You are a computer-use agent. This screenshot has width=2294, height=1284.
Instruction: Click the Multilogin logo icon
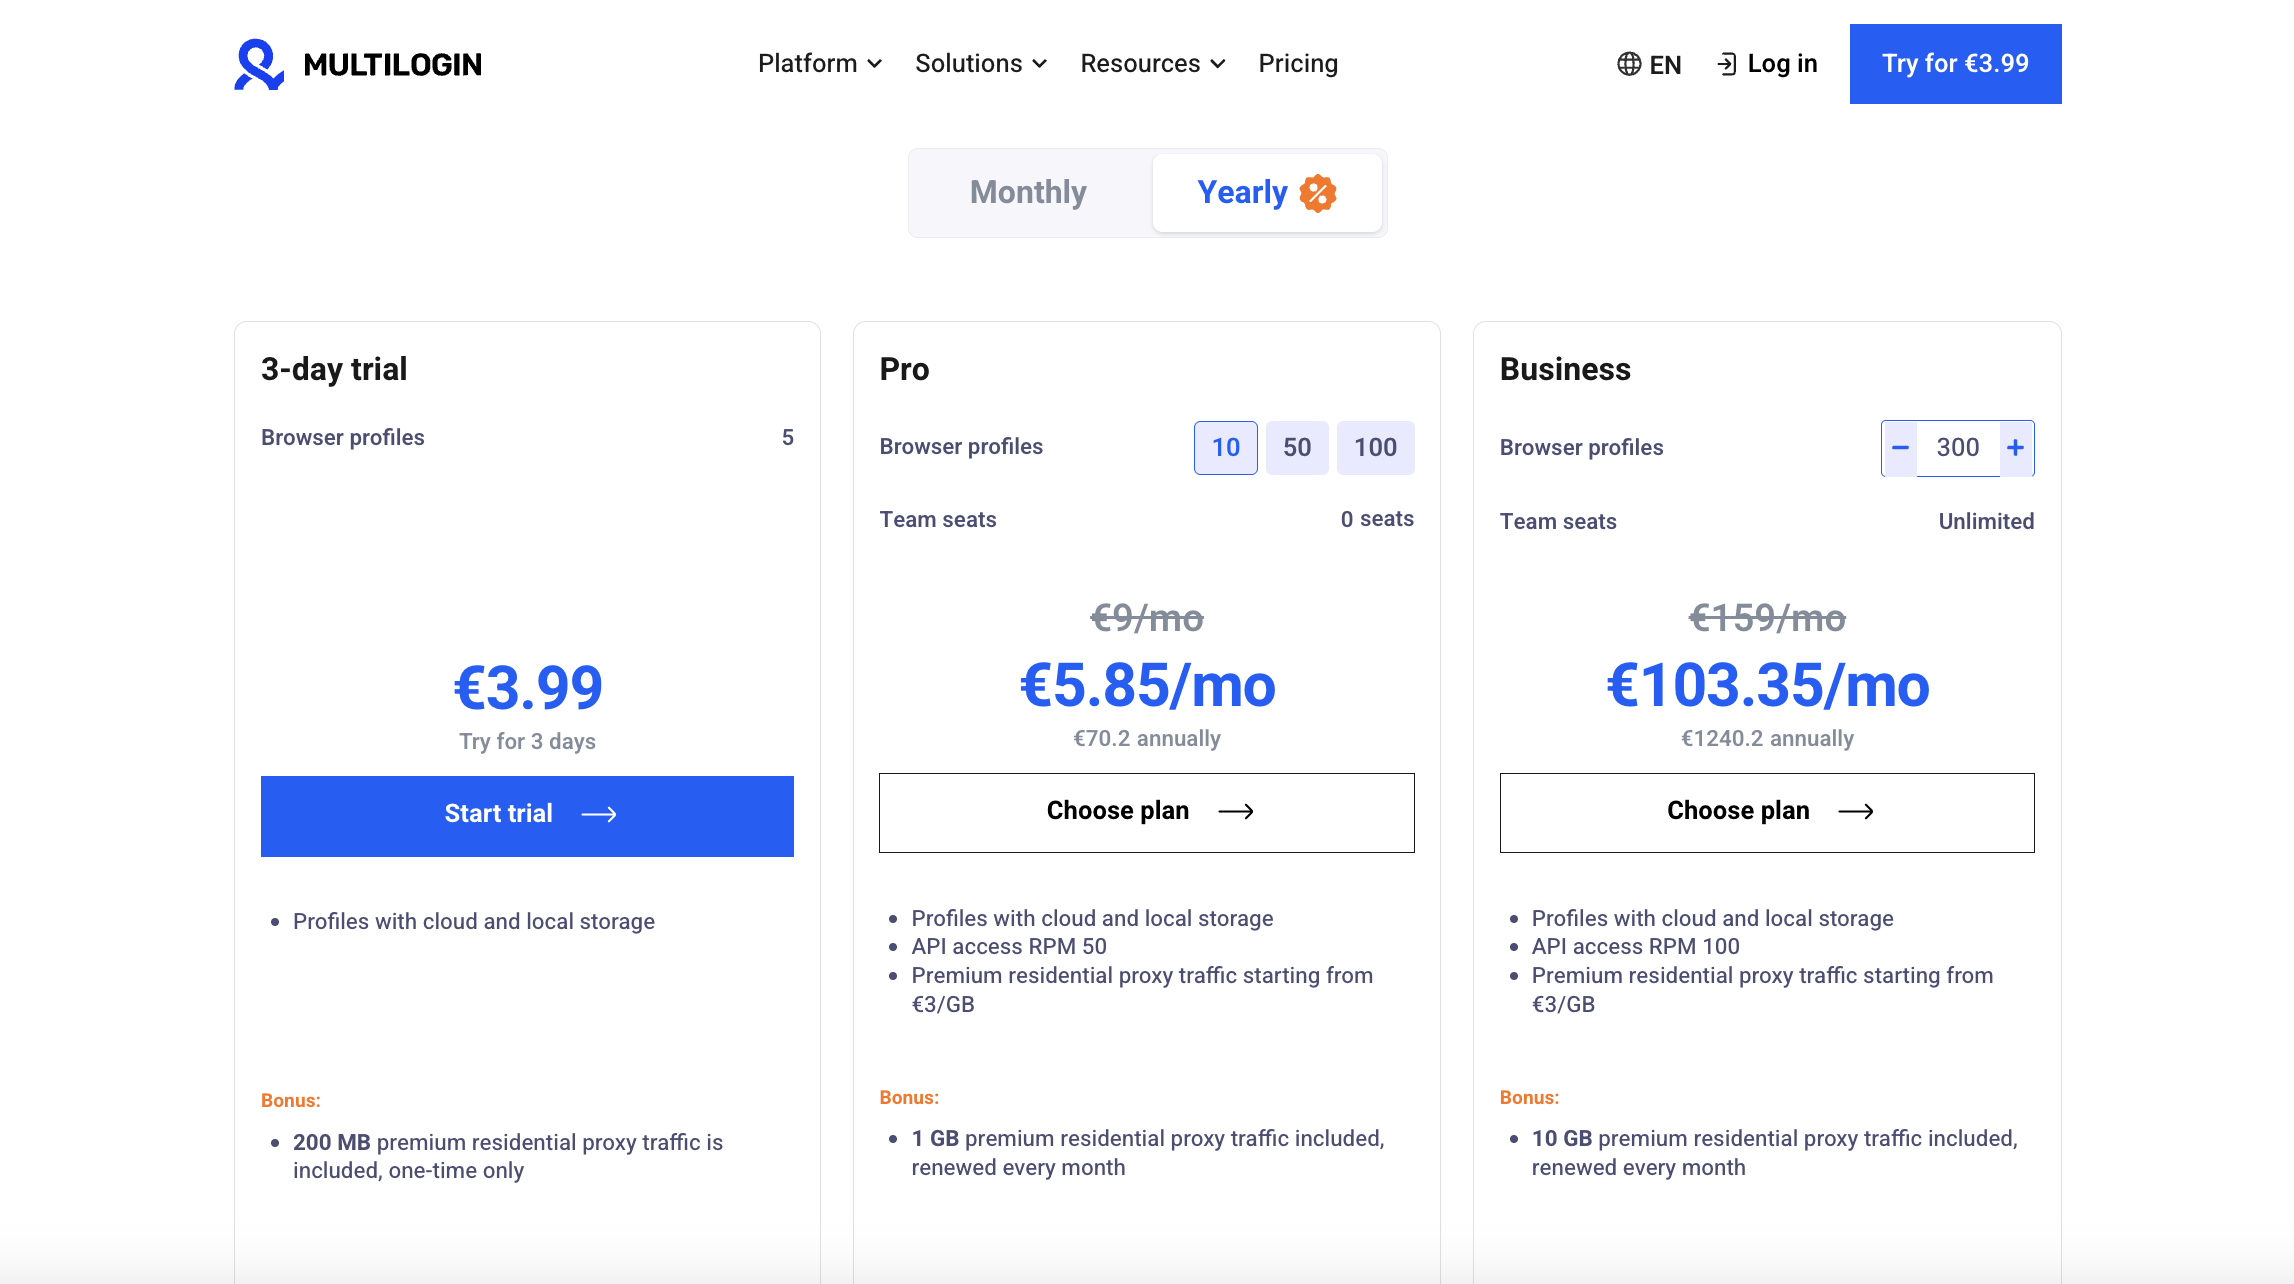259,64
